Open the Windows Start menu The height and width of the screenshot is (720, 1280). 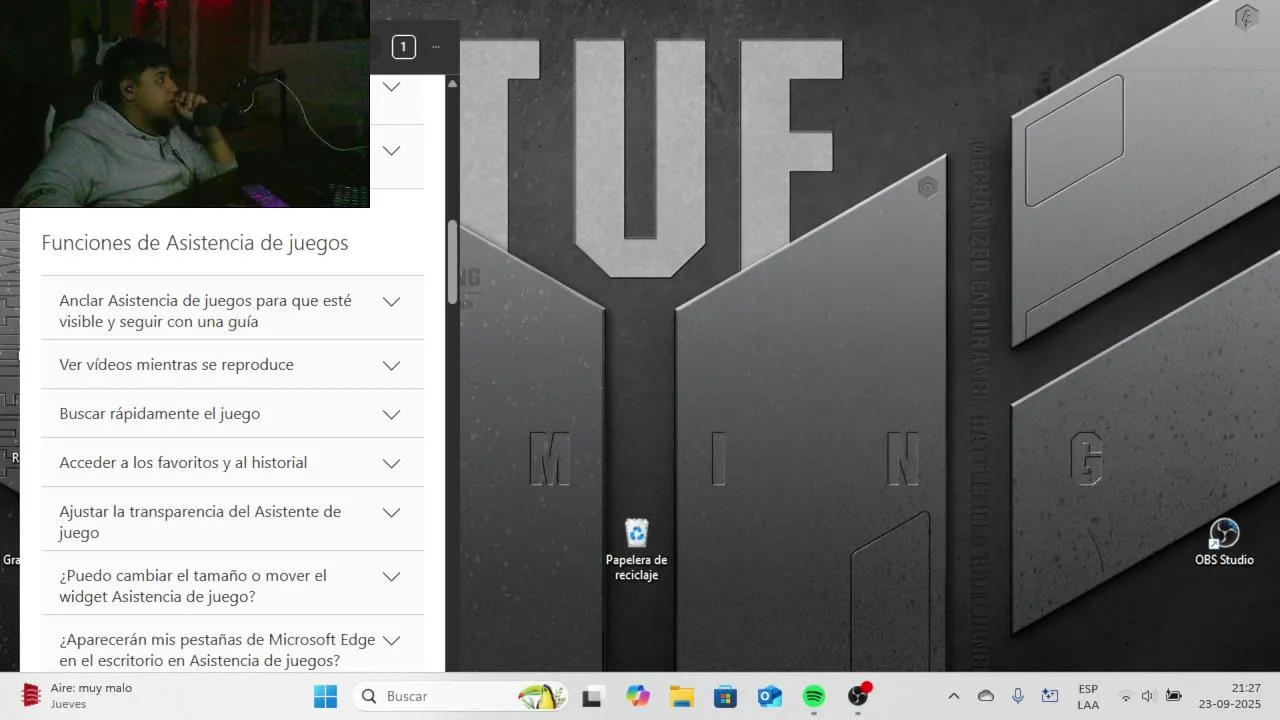pos(325,696)
